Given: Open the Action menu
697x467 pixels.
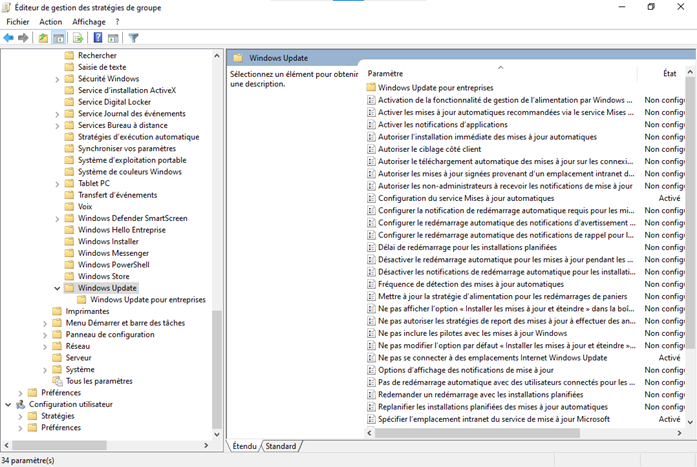Looking at the screenshot, I should click(x=51, y=22).
